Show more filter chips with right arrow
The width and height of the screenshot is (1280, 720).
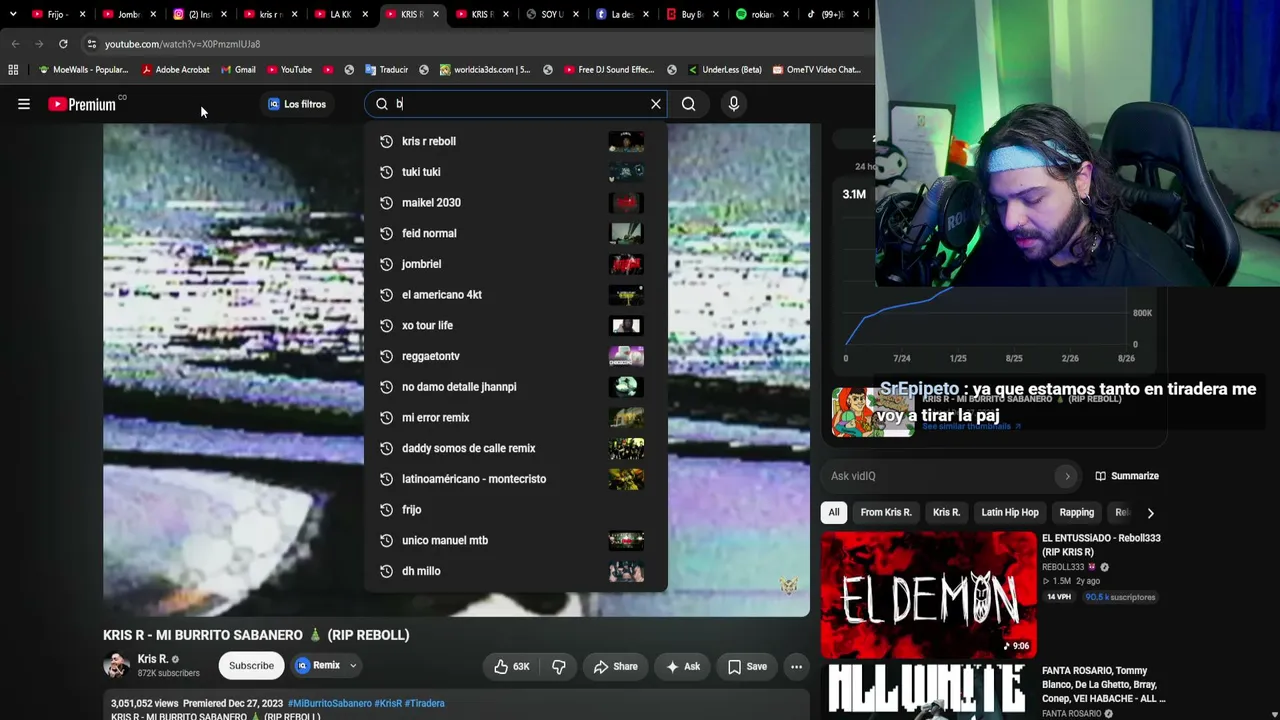(1150, 513)
